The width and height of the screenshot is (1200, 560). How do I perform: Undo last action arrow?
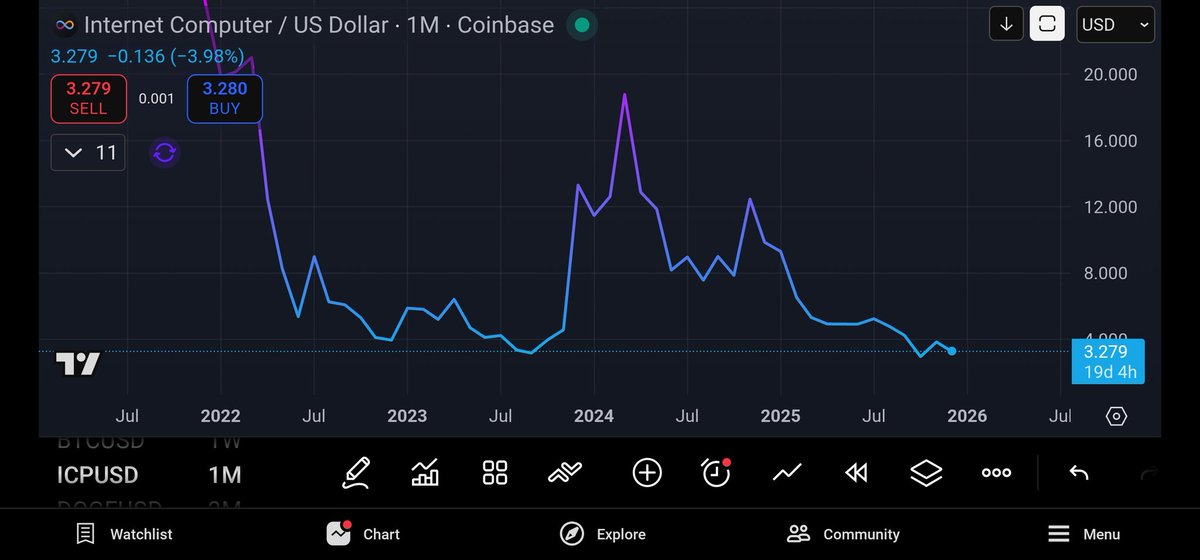coord(1079,473)
